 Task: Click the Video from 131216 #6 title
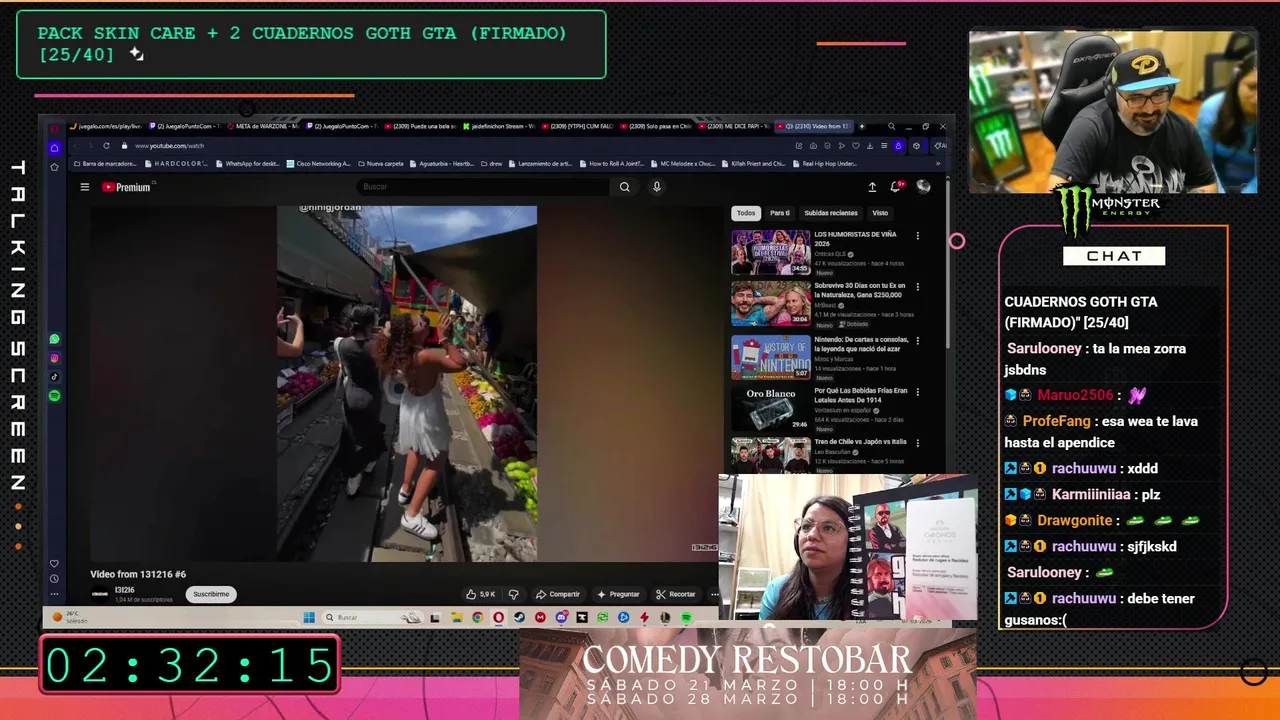138,574
